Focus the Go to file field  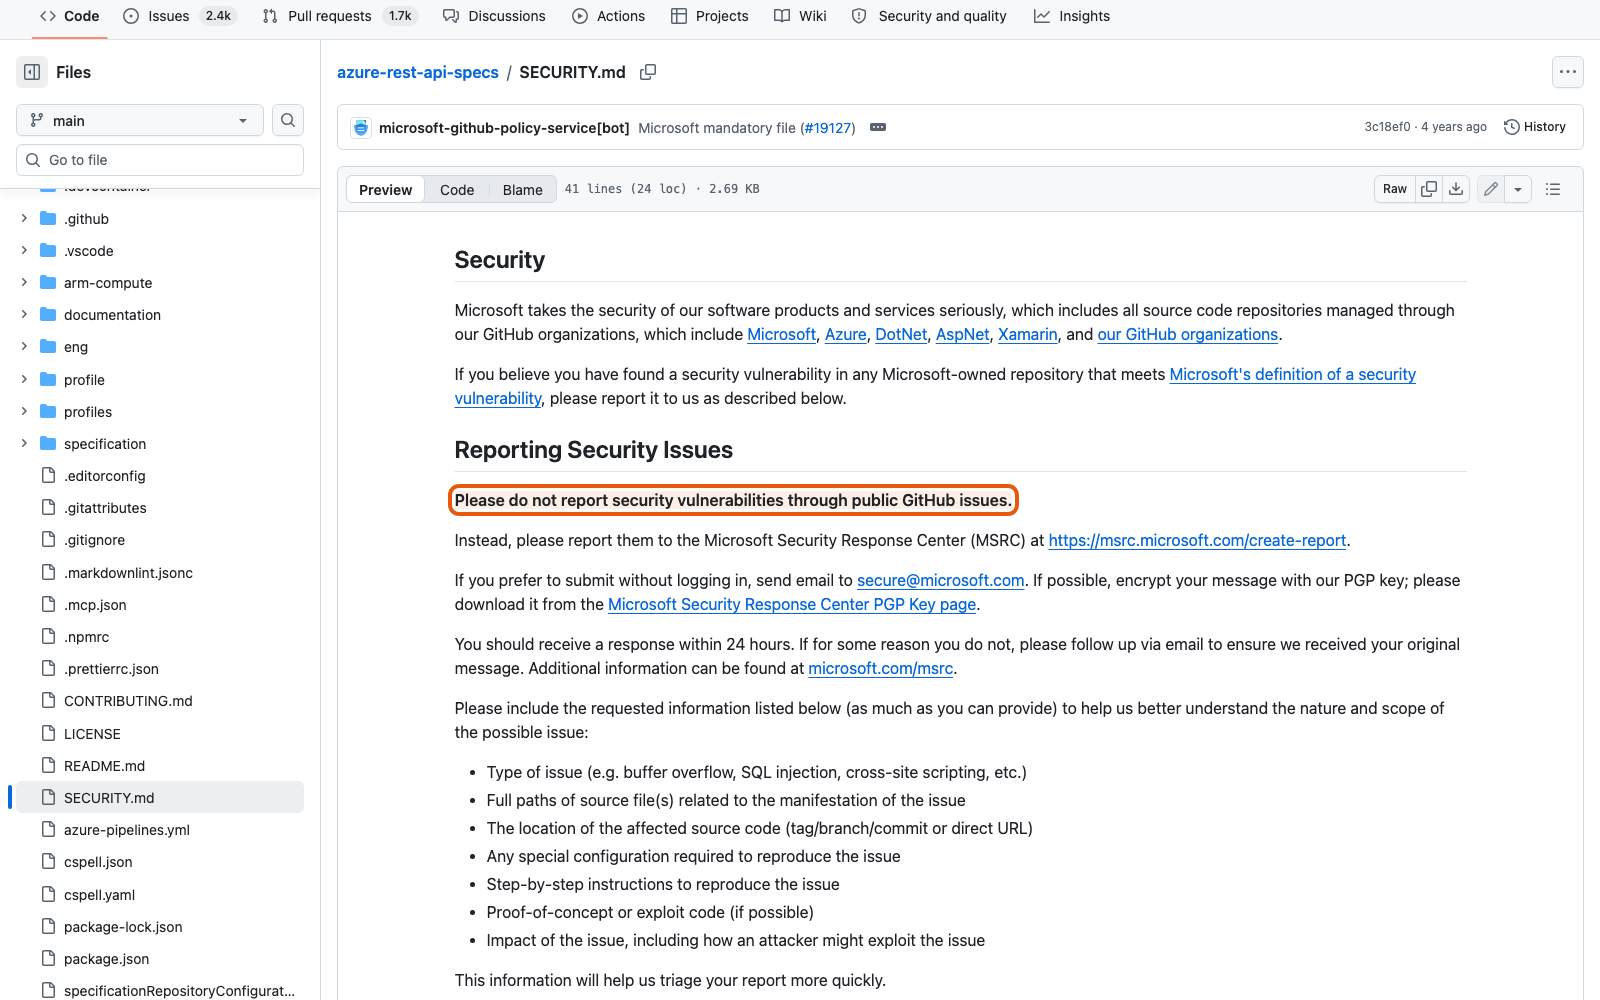(x=160, y=160)
